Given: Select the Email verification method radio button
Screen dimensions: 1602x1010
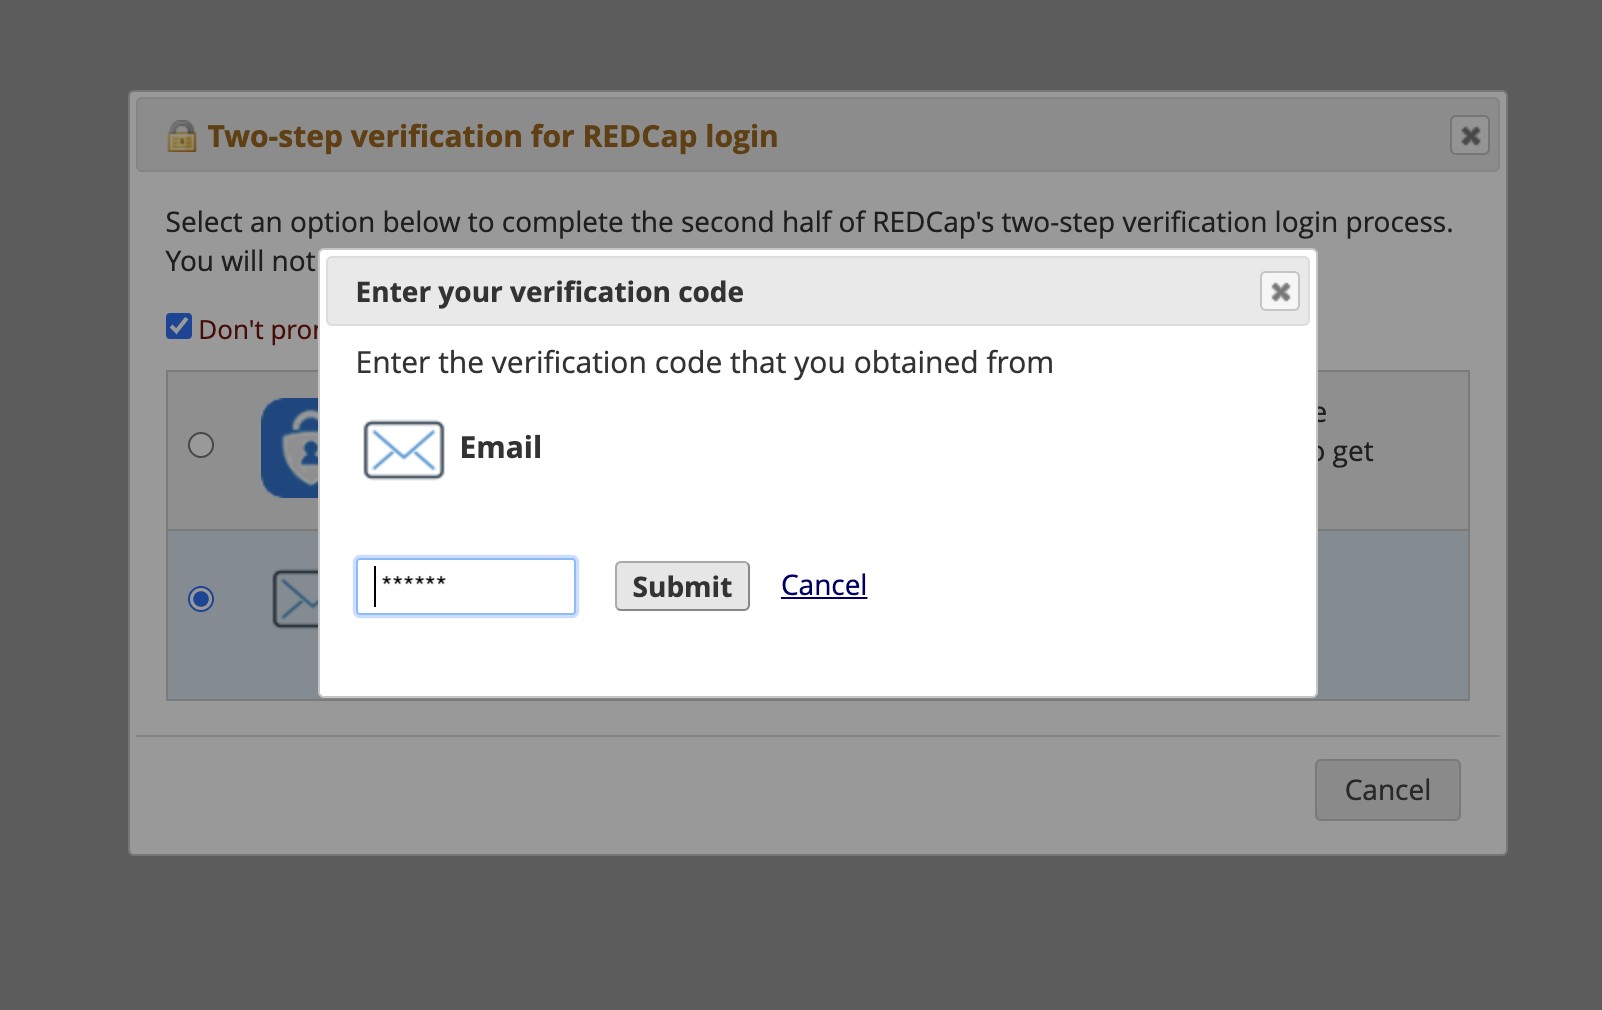Looking at the screenshot, I should tap(202, 600).
